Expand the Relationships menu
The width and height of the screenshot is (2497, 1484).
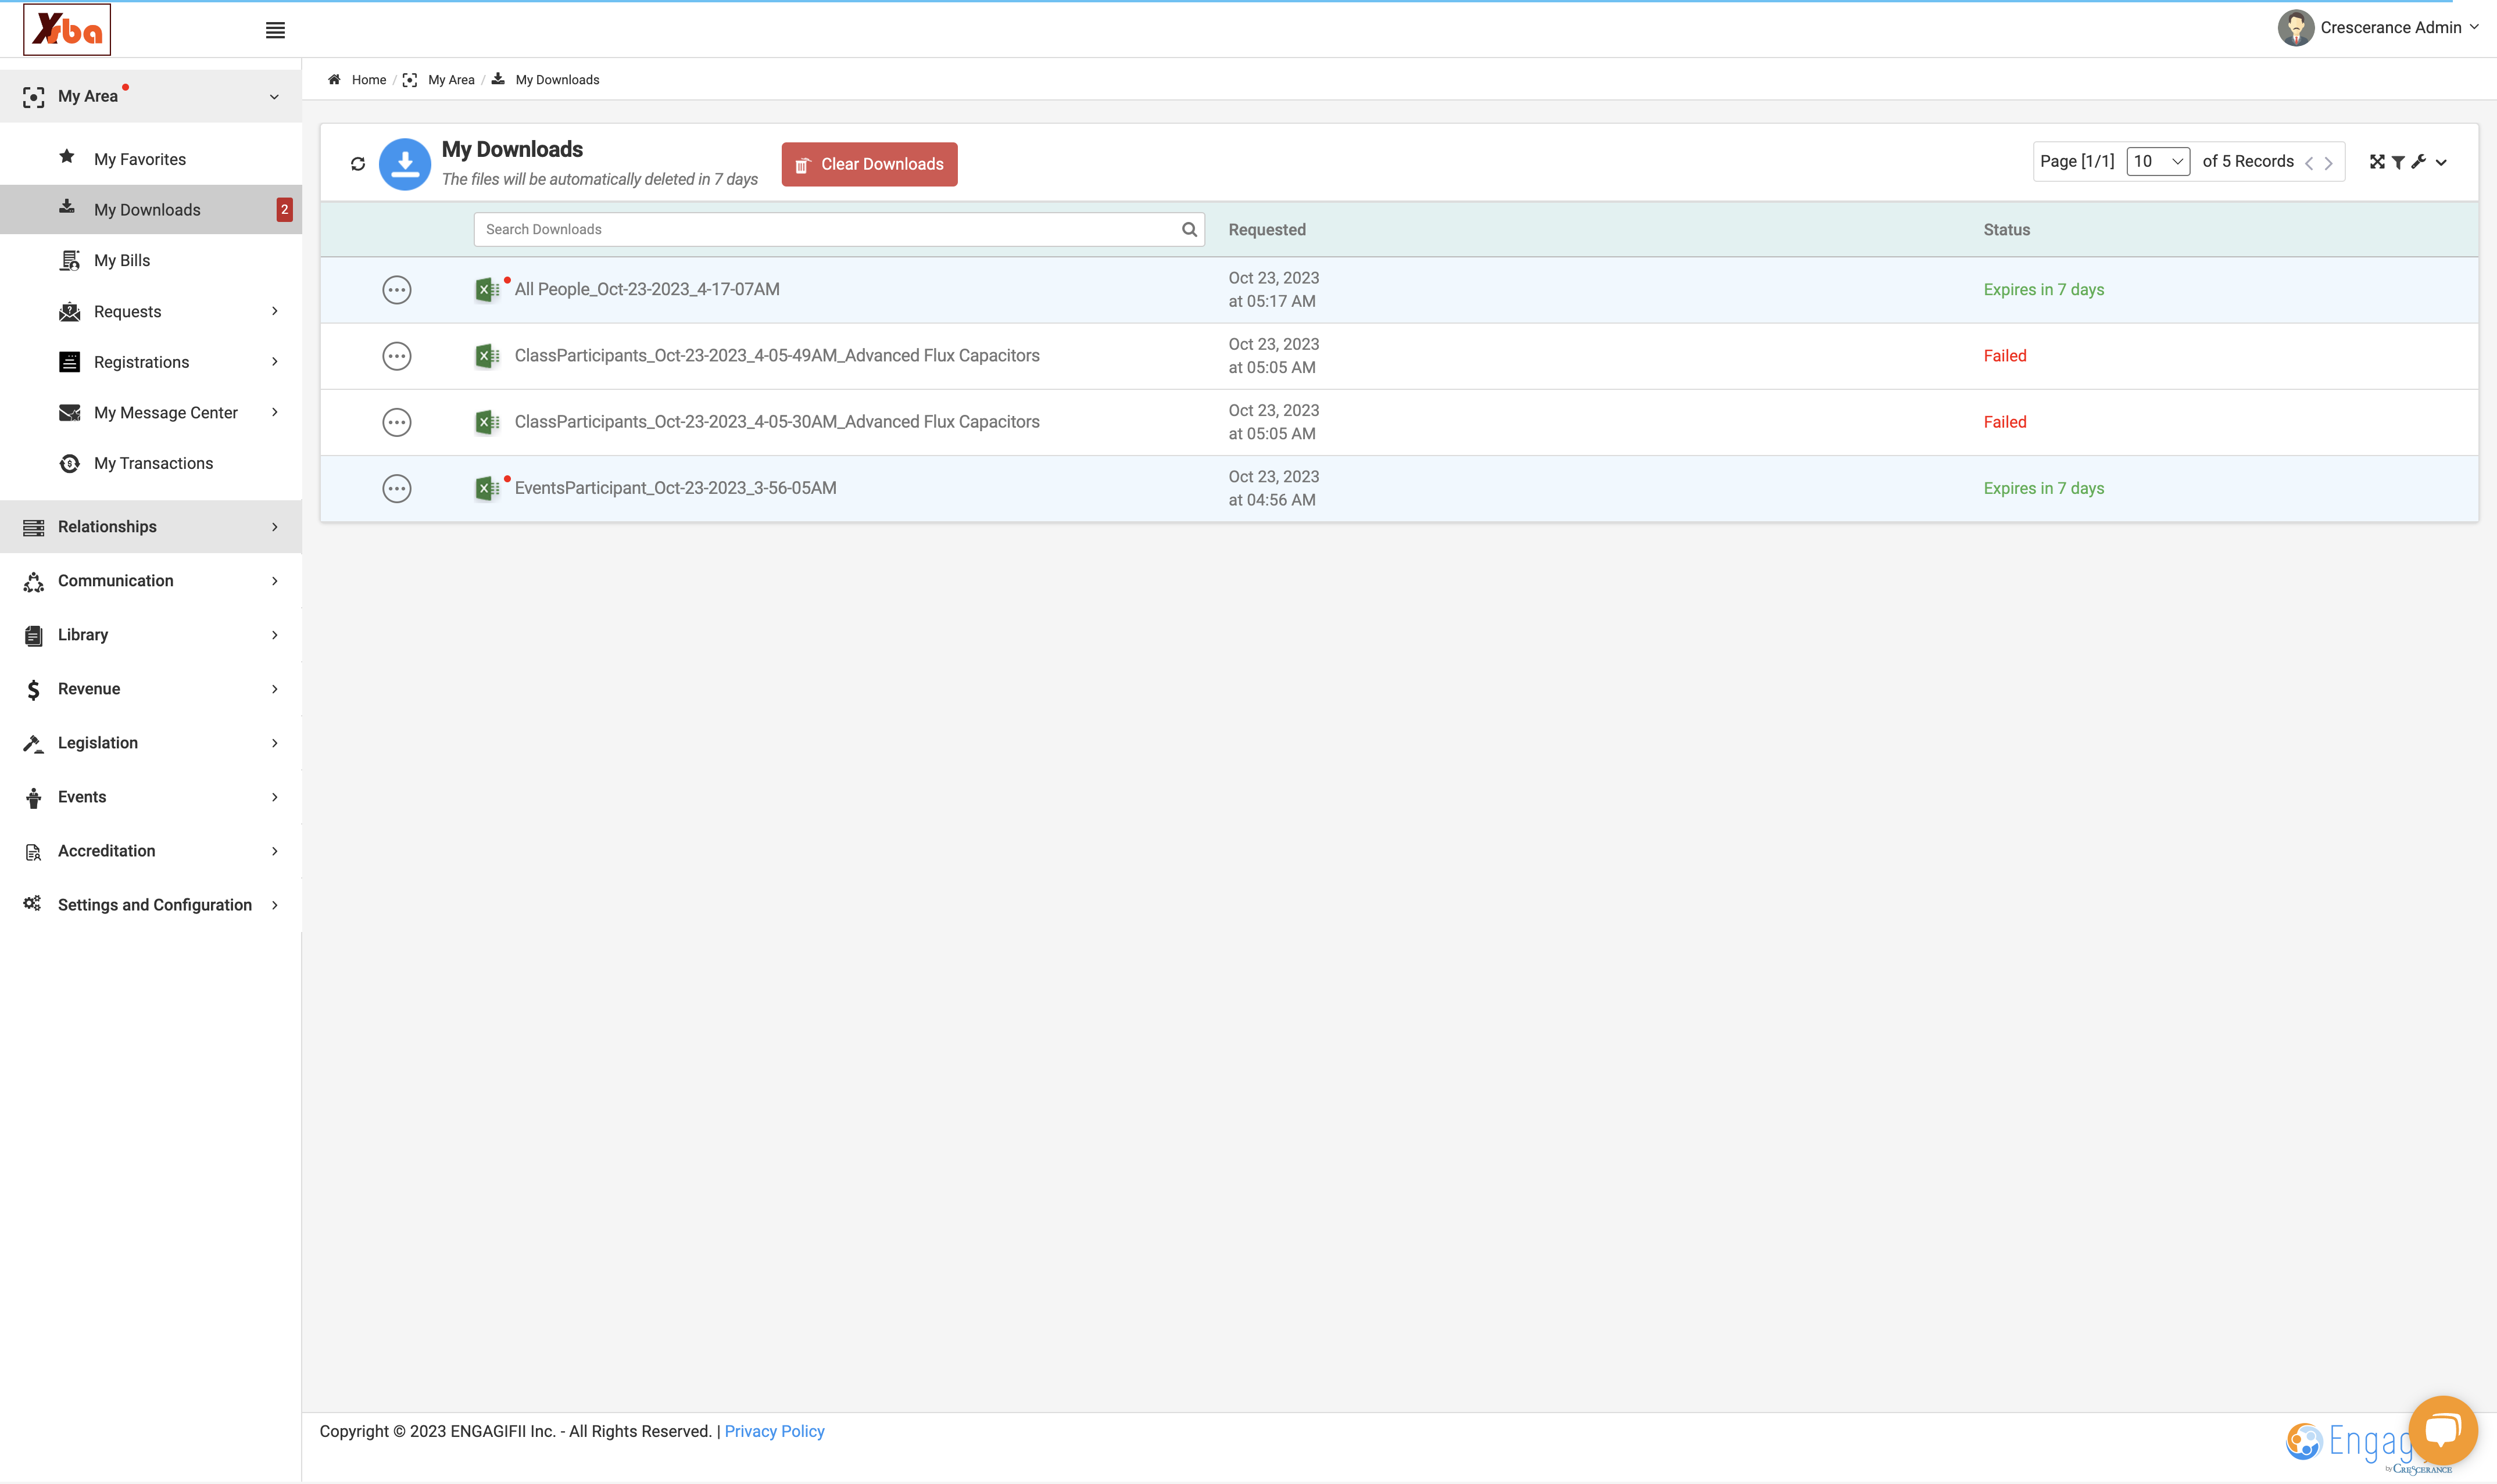tap(151, 527)
